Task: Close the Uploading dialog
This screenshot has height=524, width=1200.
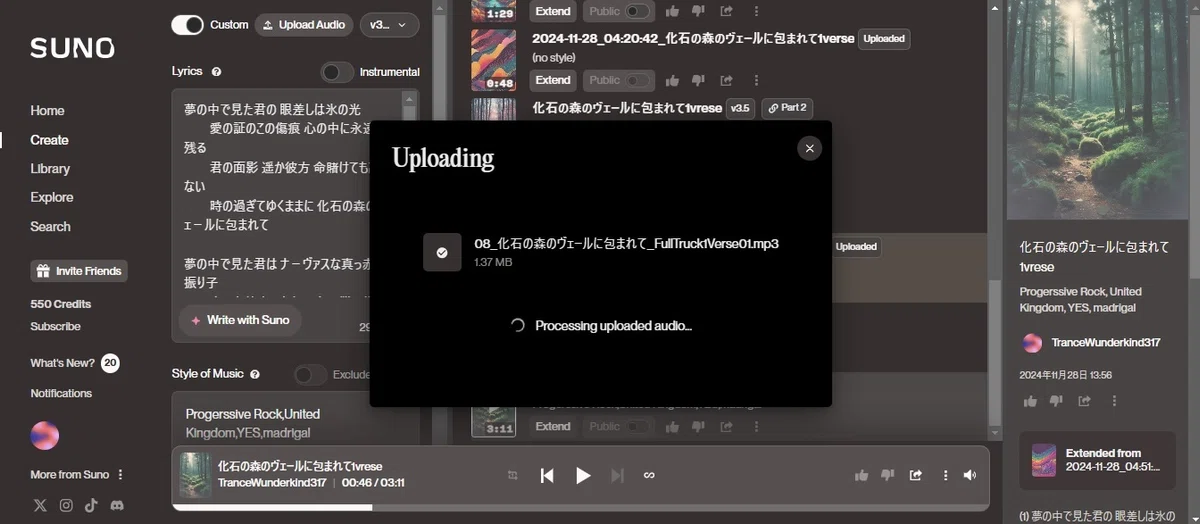Action: [809, 148]
